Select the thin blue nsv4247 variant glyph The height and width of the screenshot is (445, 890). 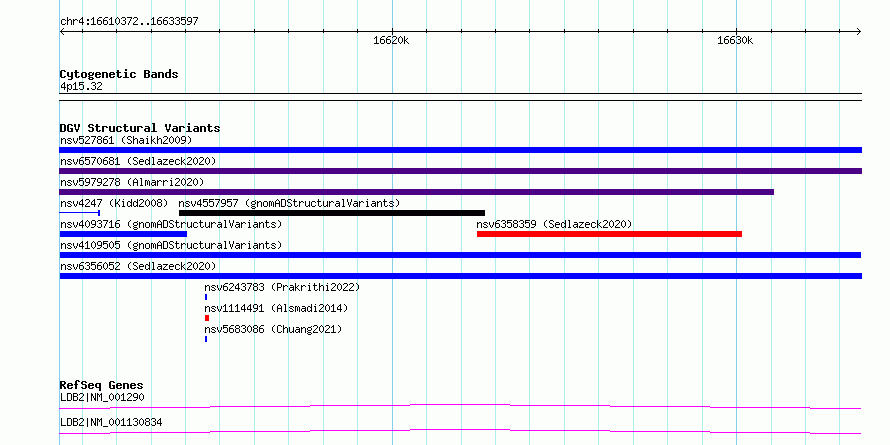(x=80, y=213)
